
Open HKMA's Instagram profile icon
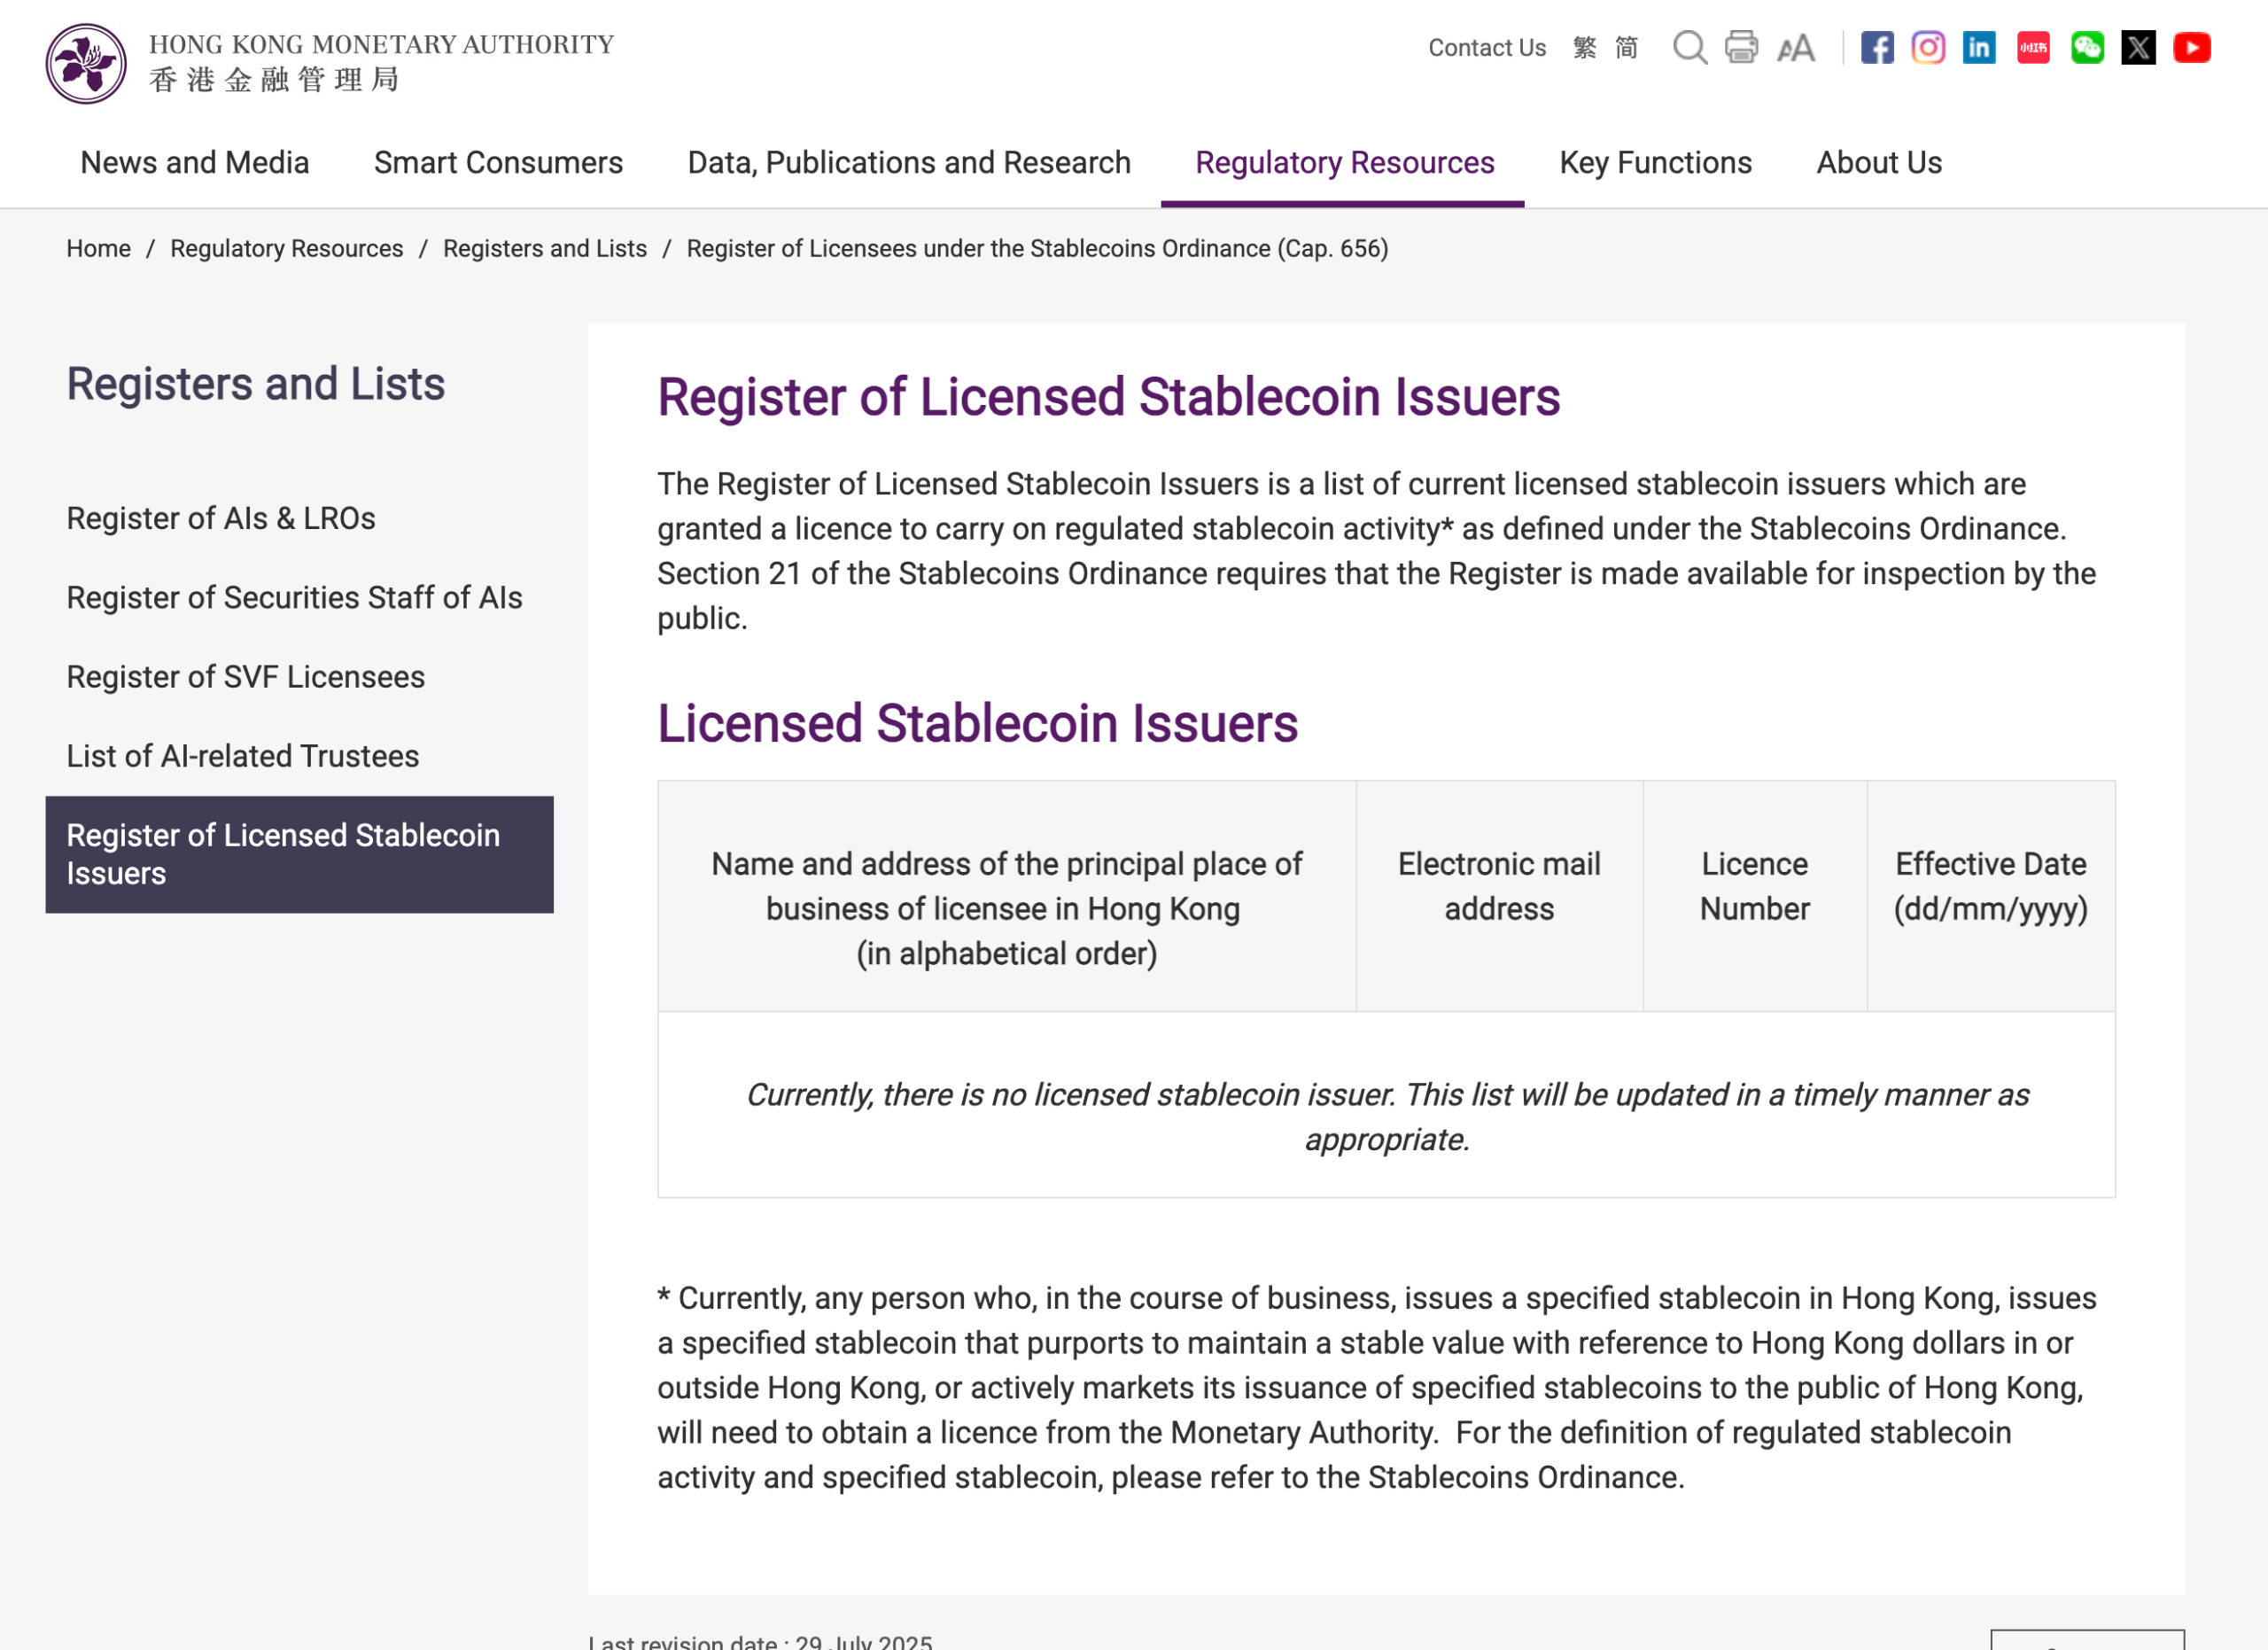1929,48
